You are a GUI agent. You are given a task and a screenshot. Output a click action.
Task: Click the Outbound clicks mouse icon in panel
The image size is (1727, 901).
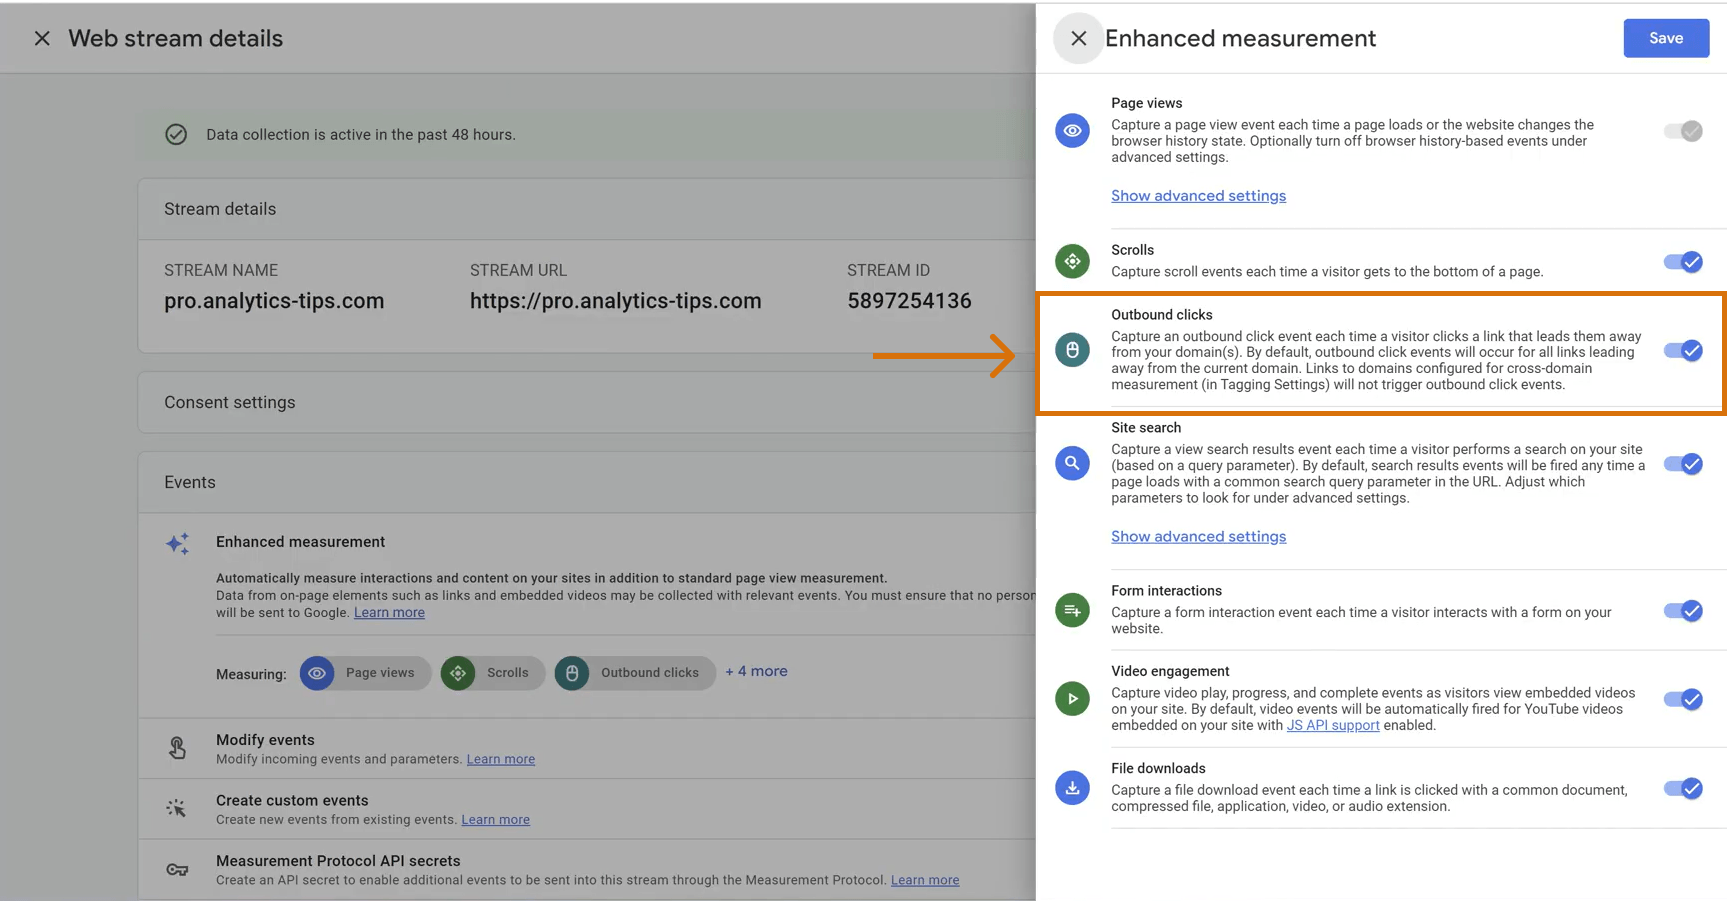[x=1072, y=350]
